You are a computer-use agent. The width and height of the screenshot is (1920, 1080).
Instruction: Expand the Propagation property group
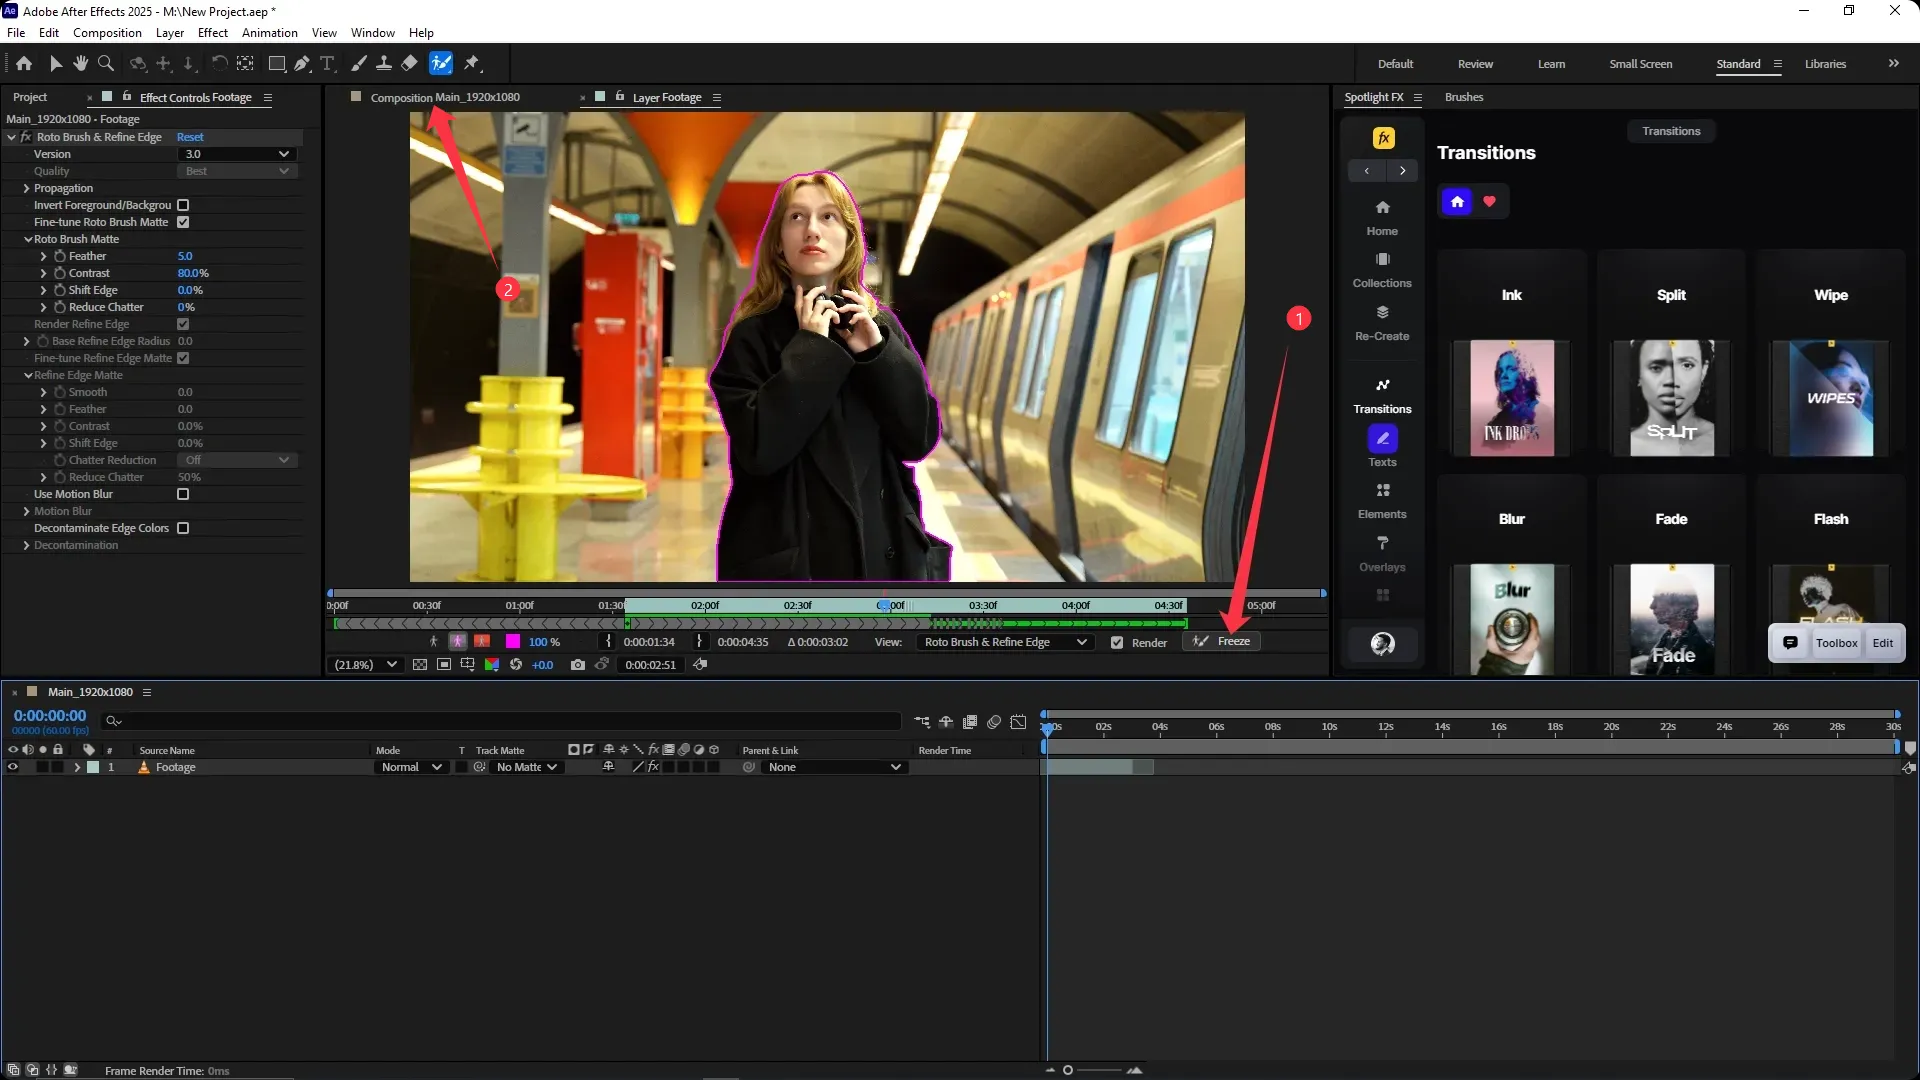pyautogui.click(x=26, y=188)
